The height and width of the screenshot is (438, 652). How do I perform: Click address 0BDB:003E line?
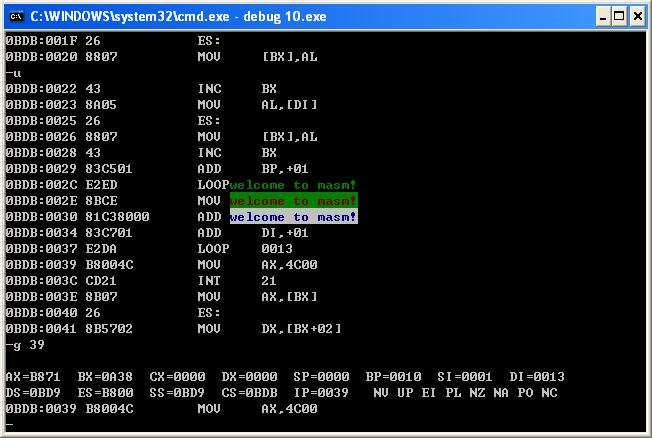point(42,297)
